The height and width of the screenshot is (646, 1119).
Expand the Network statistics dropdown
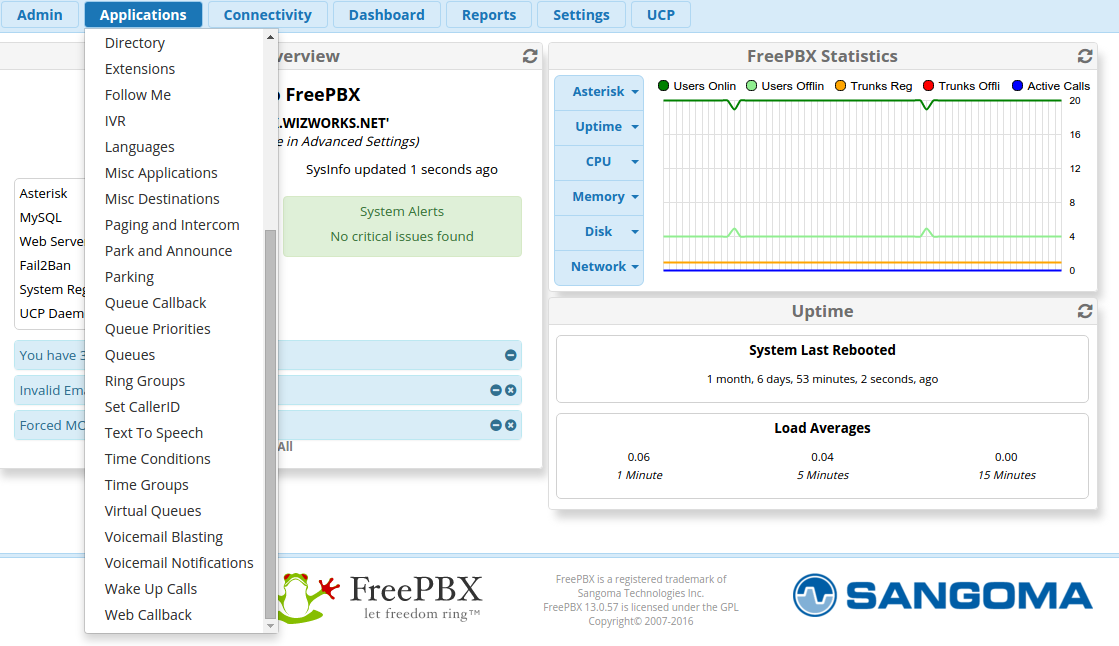[599, 267]
